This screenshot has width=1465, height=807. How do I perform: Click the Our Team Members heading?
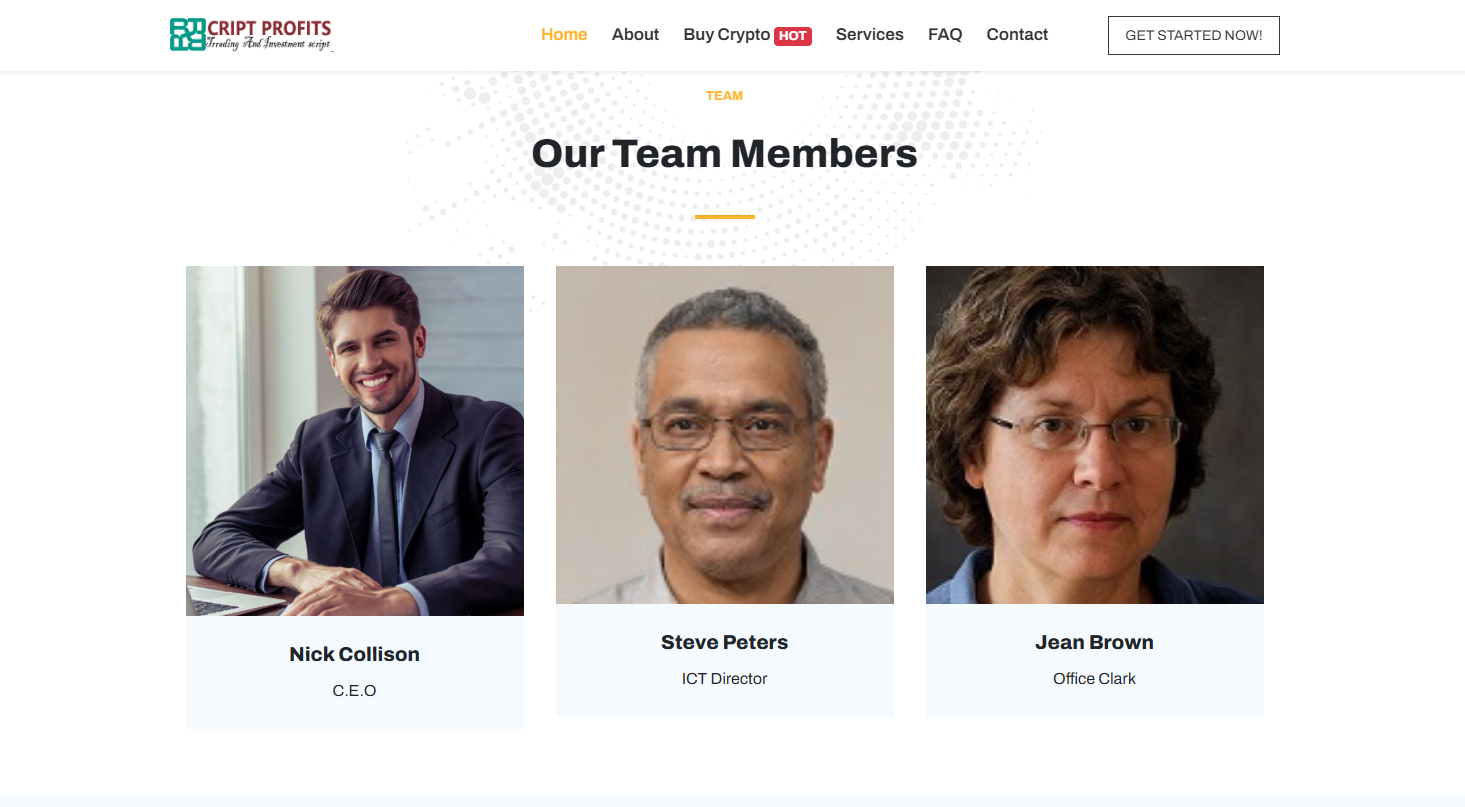pyautogui.click(x=725, y=153)
